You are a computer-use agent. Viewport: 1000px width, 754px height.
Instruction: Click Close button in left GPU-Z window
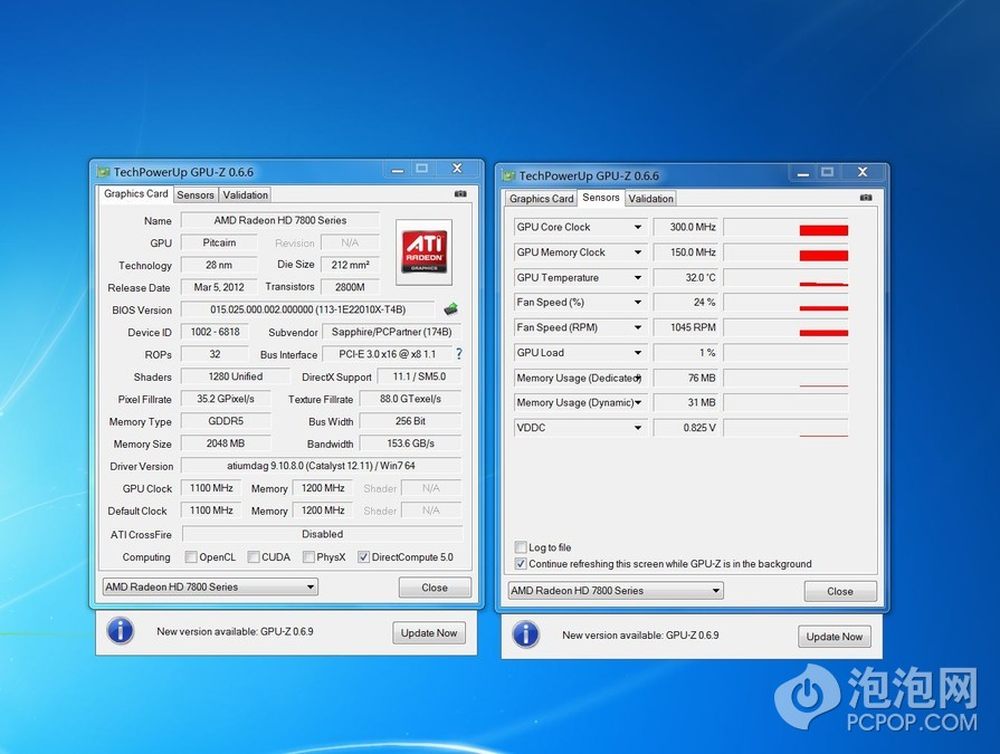click(x=435, y=588)
